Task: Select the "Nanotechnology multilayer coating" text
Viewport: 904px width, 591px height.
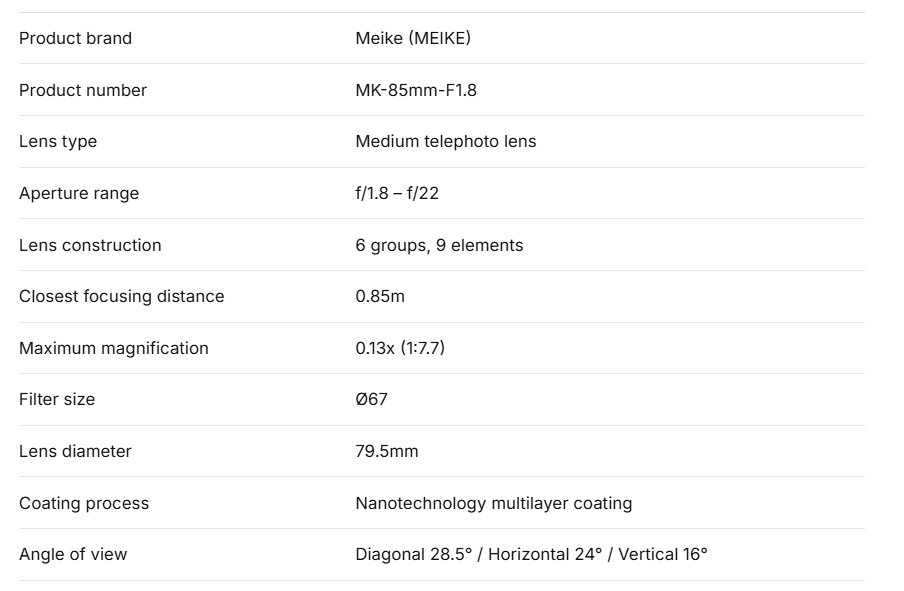Action: 494,503
